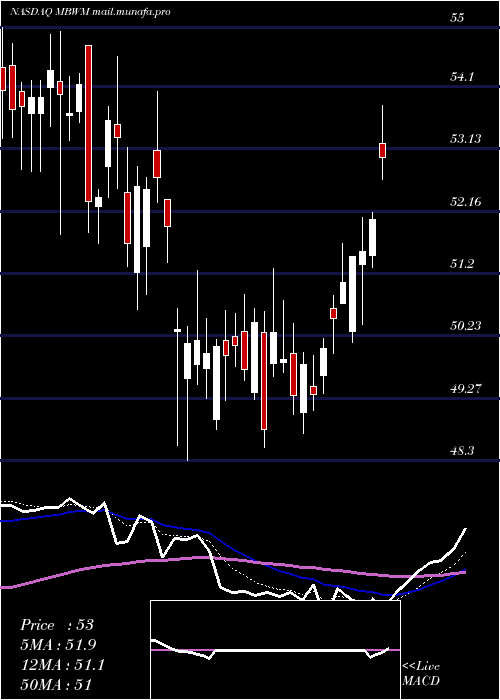Click the MACD inset chart panel
Screen dimensions: 500x700
click(275, 650)
